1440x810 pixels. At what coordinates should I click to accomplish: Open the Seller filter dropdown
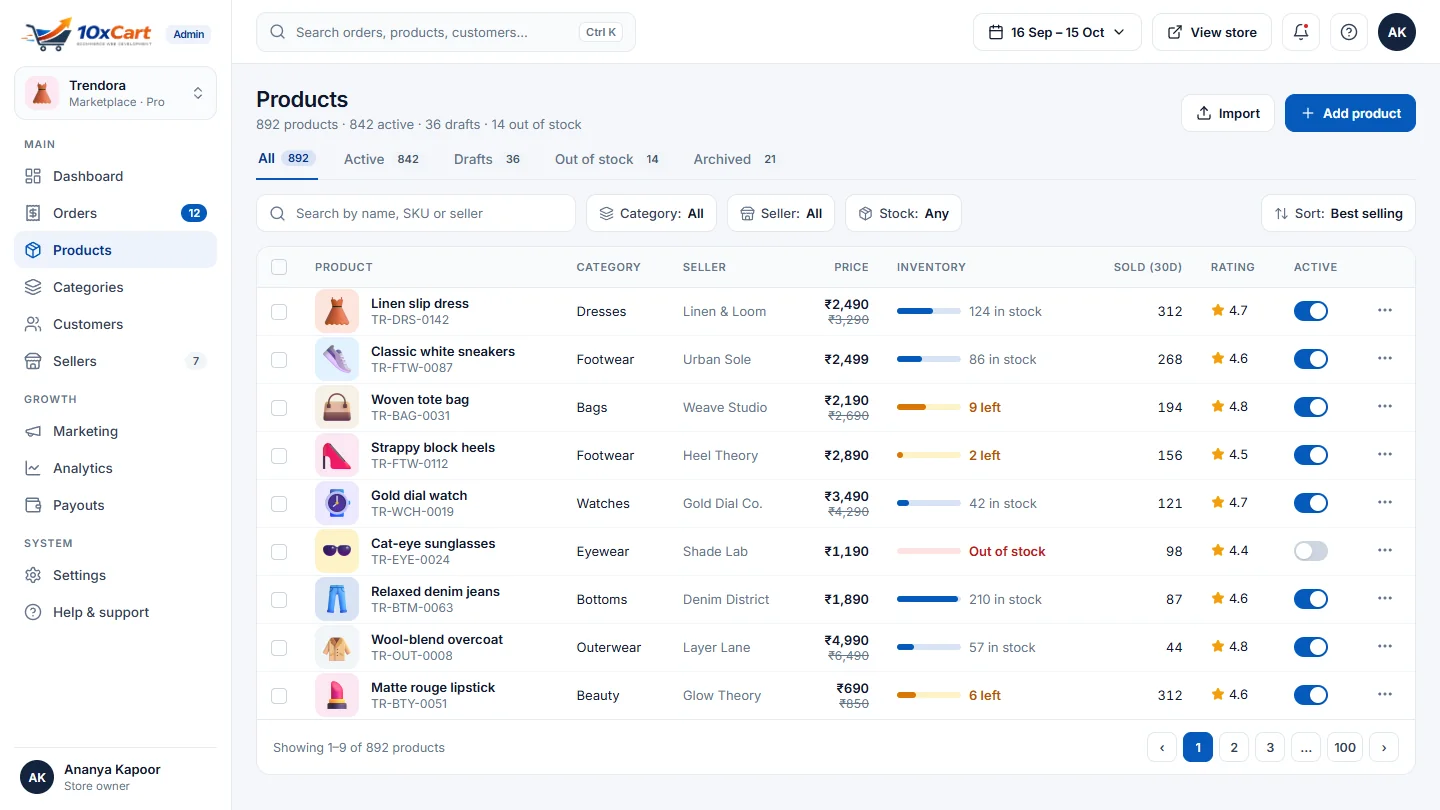pos(781,213)
